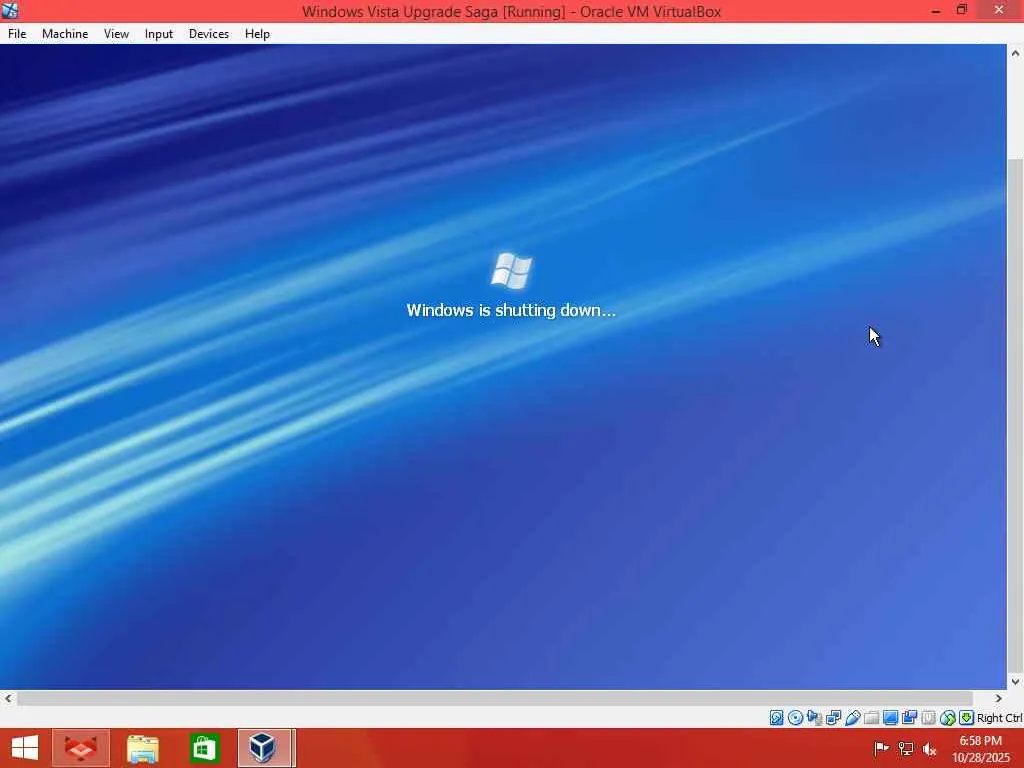Open the Machine menu
Screen dimensions: 1024x768
(x=65, y=34)
